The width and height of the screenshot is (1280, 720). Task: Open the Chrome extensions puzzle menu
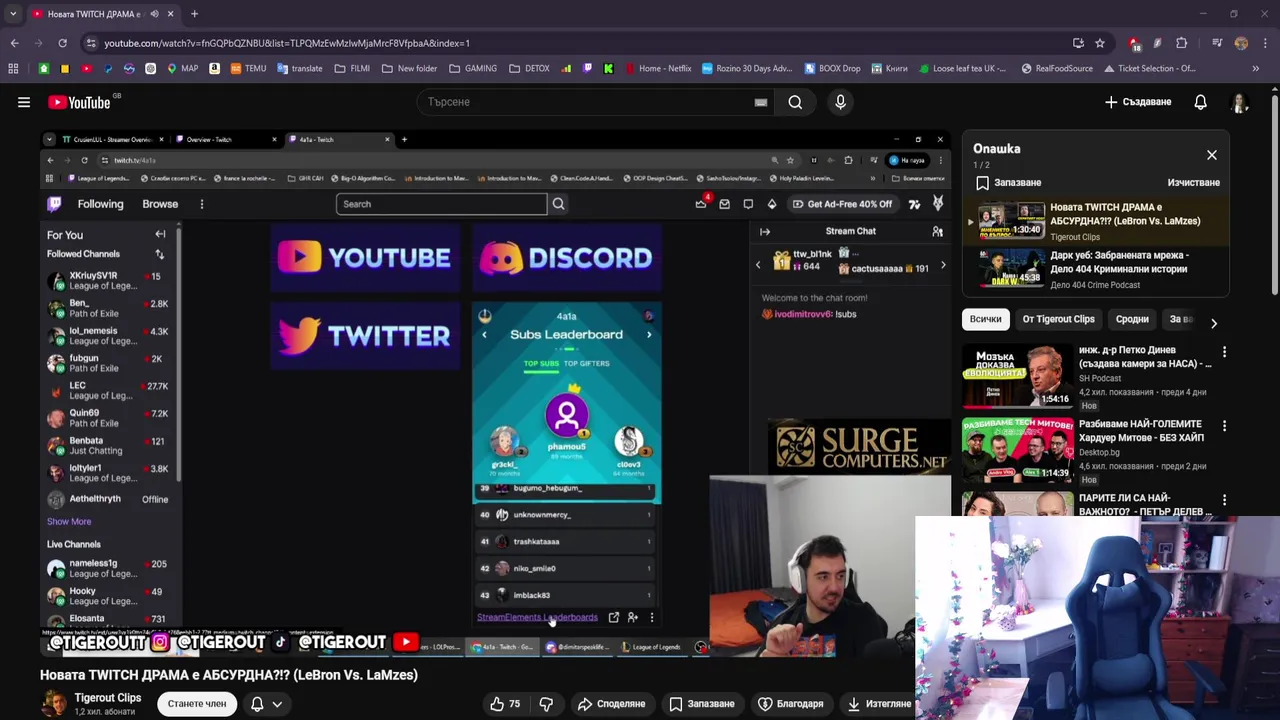(x=1182, y=43)
